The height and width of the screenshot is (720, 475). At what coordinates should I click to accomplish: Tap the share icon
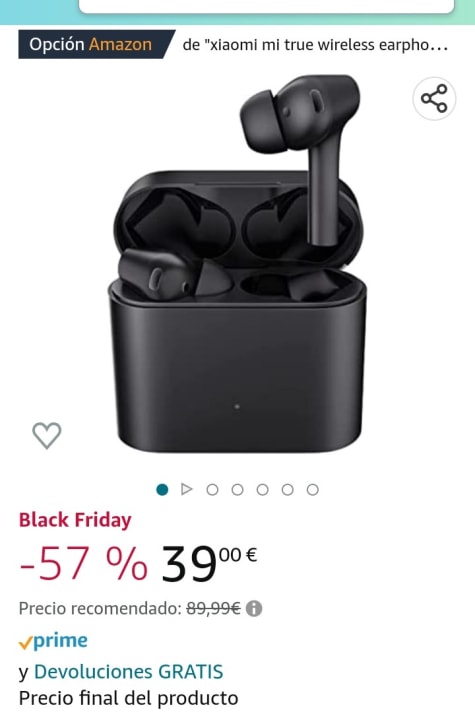tap(434, 98)
